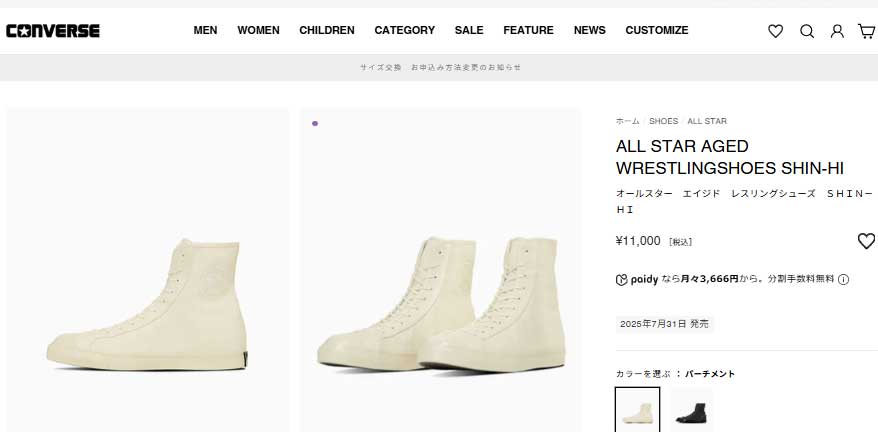Open the WOMEN menu
The width and height of the screenshot is (878, 432).
[x=258, y=30]
